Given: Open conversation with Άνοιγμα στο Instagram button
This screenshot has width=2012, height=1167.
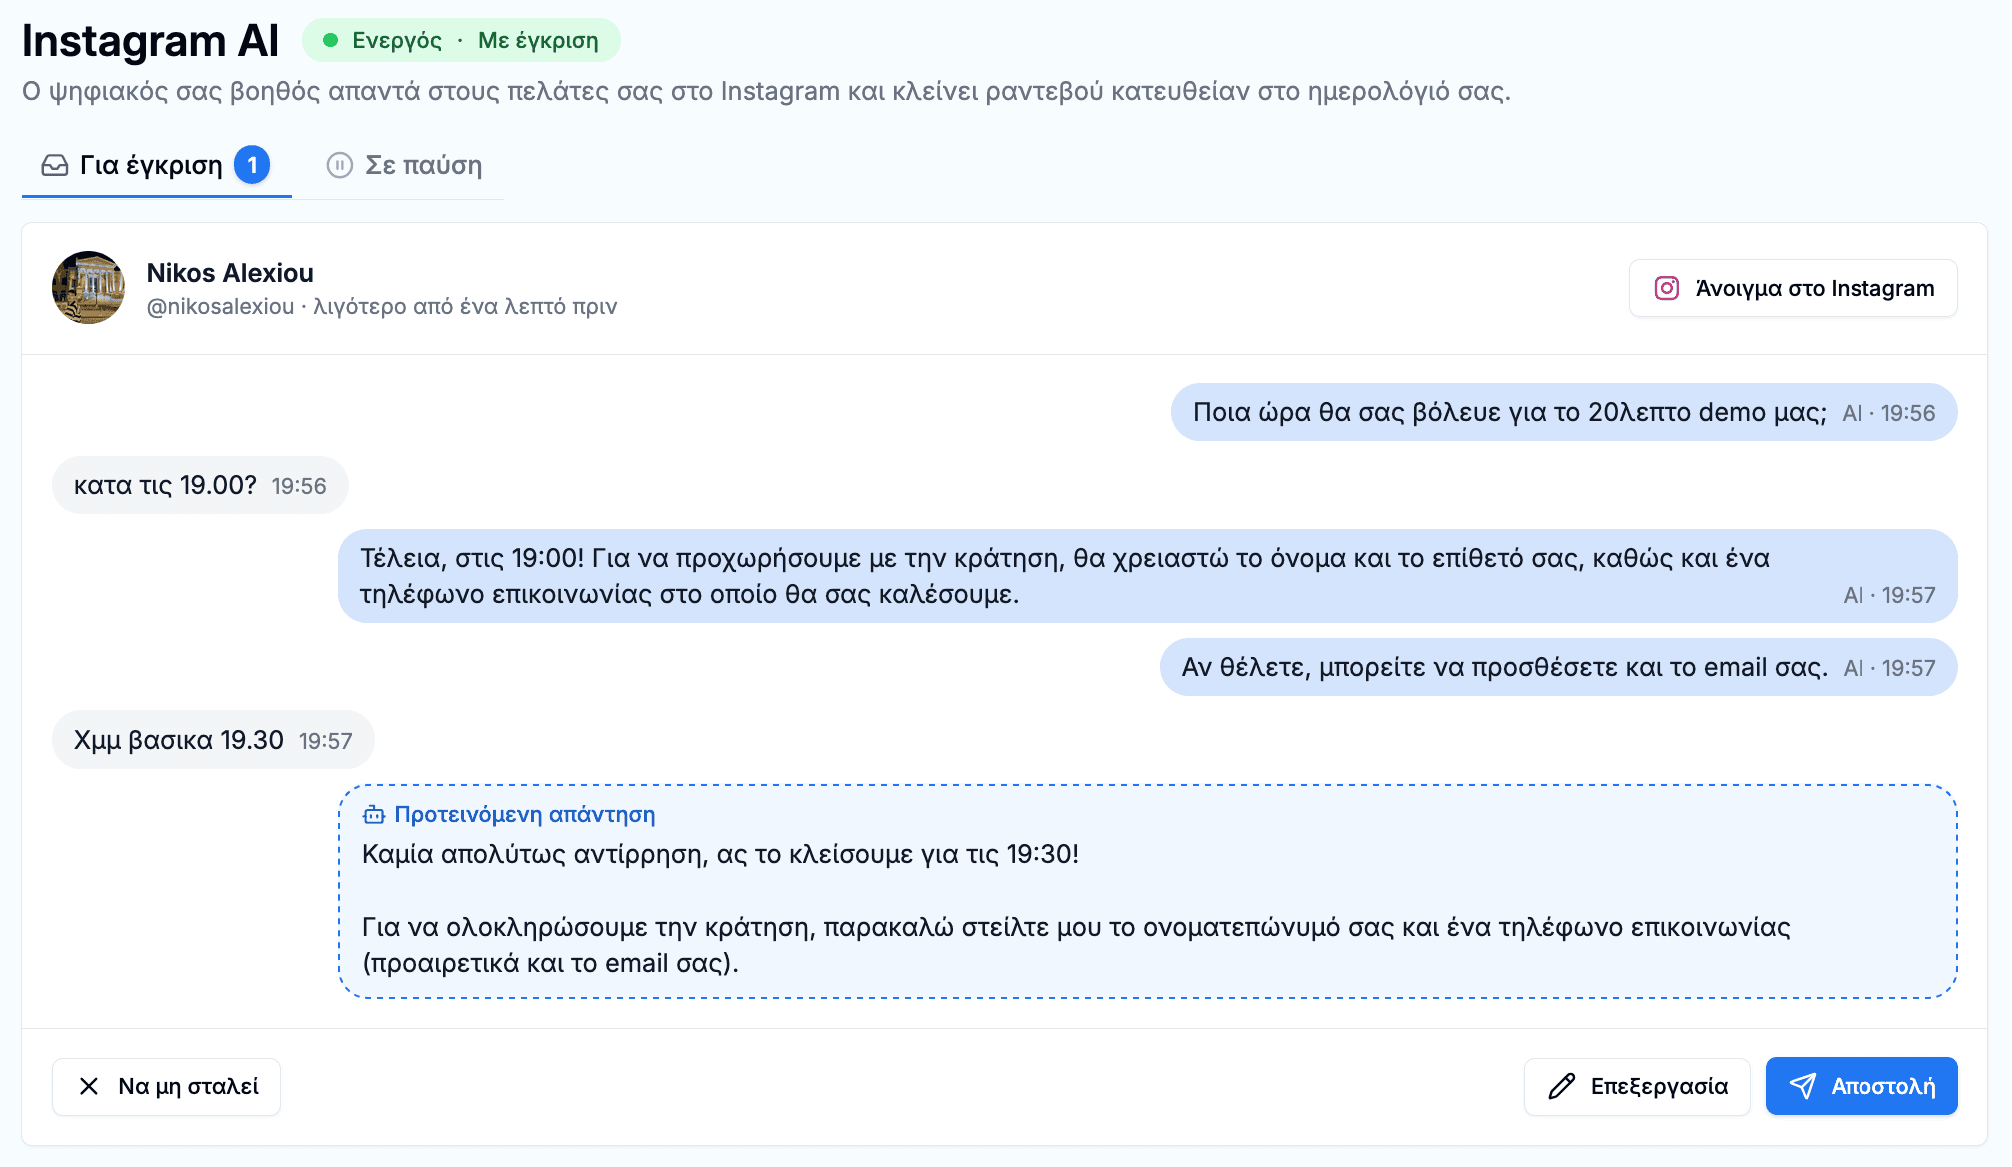Looking at the screenshot, I should [x=1793, y=288].
